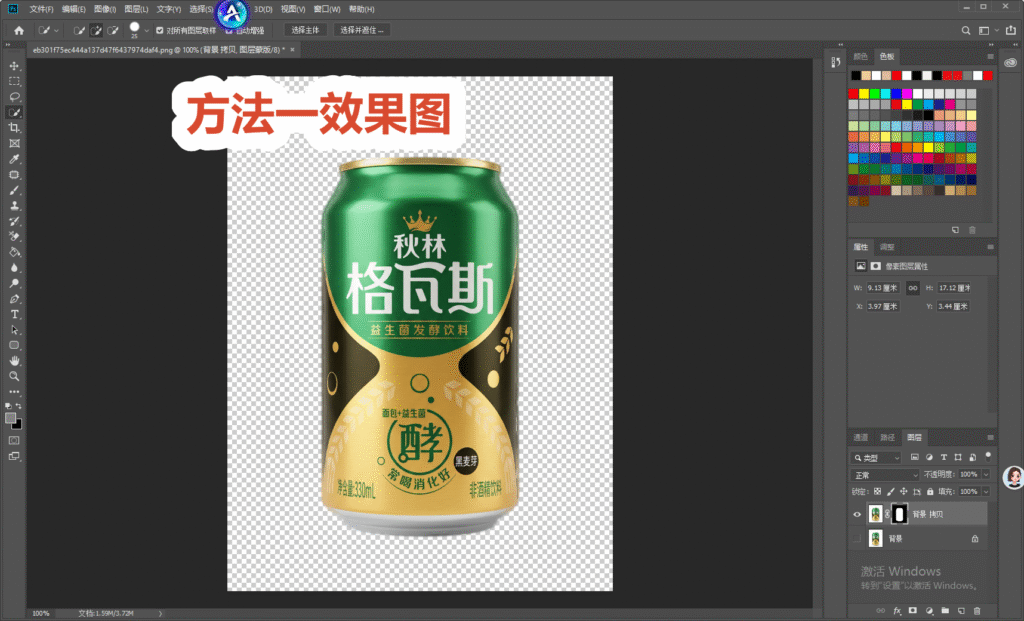The image size is (1024, 621).
Task: Select the Crop tool in the left toolbar
Action: pos(14,128)
